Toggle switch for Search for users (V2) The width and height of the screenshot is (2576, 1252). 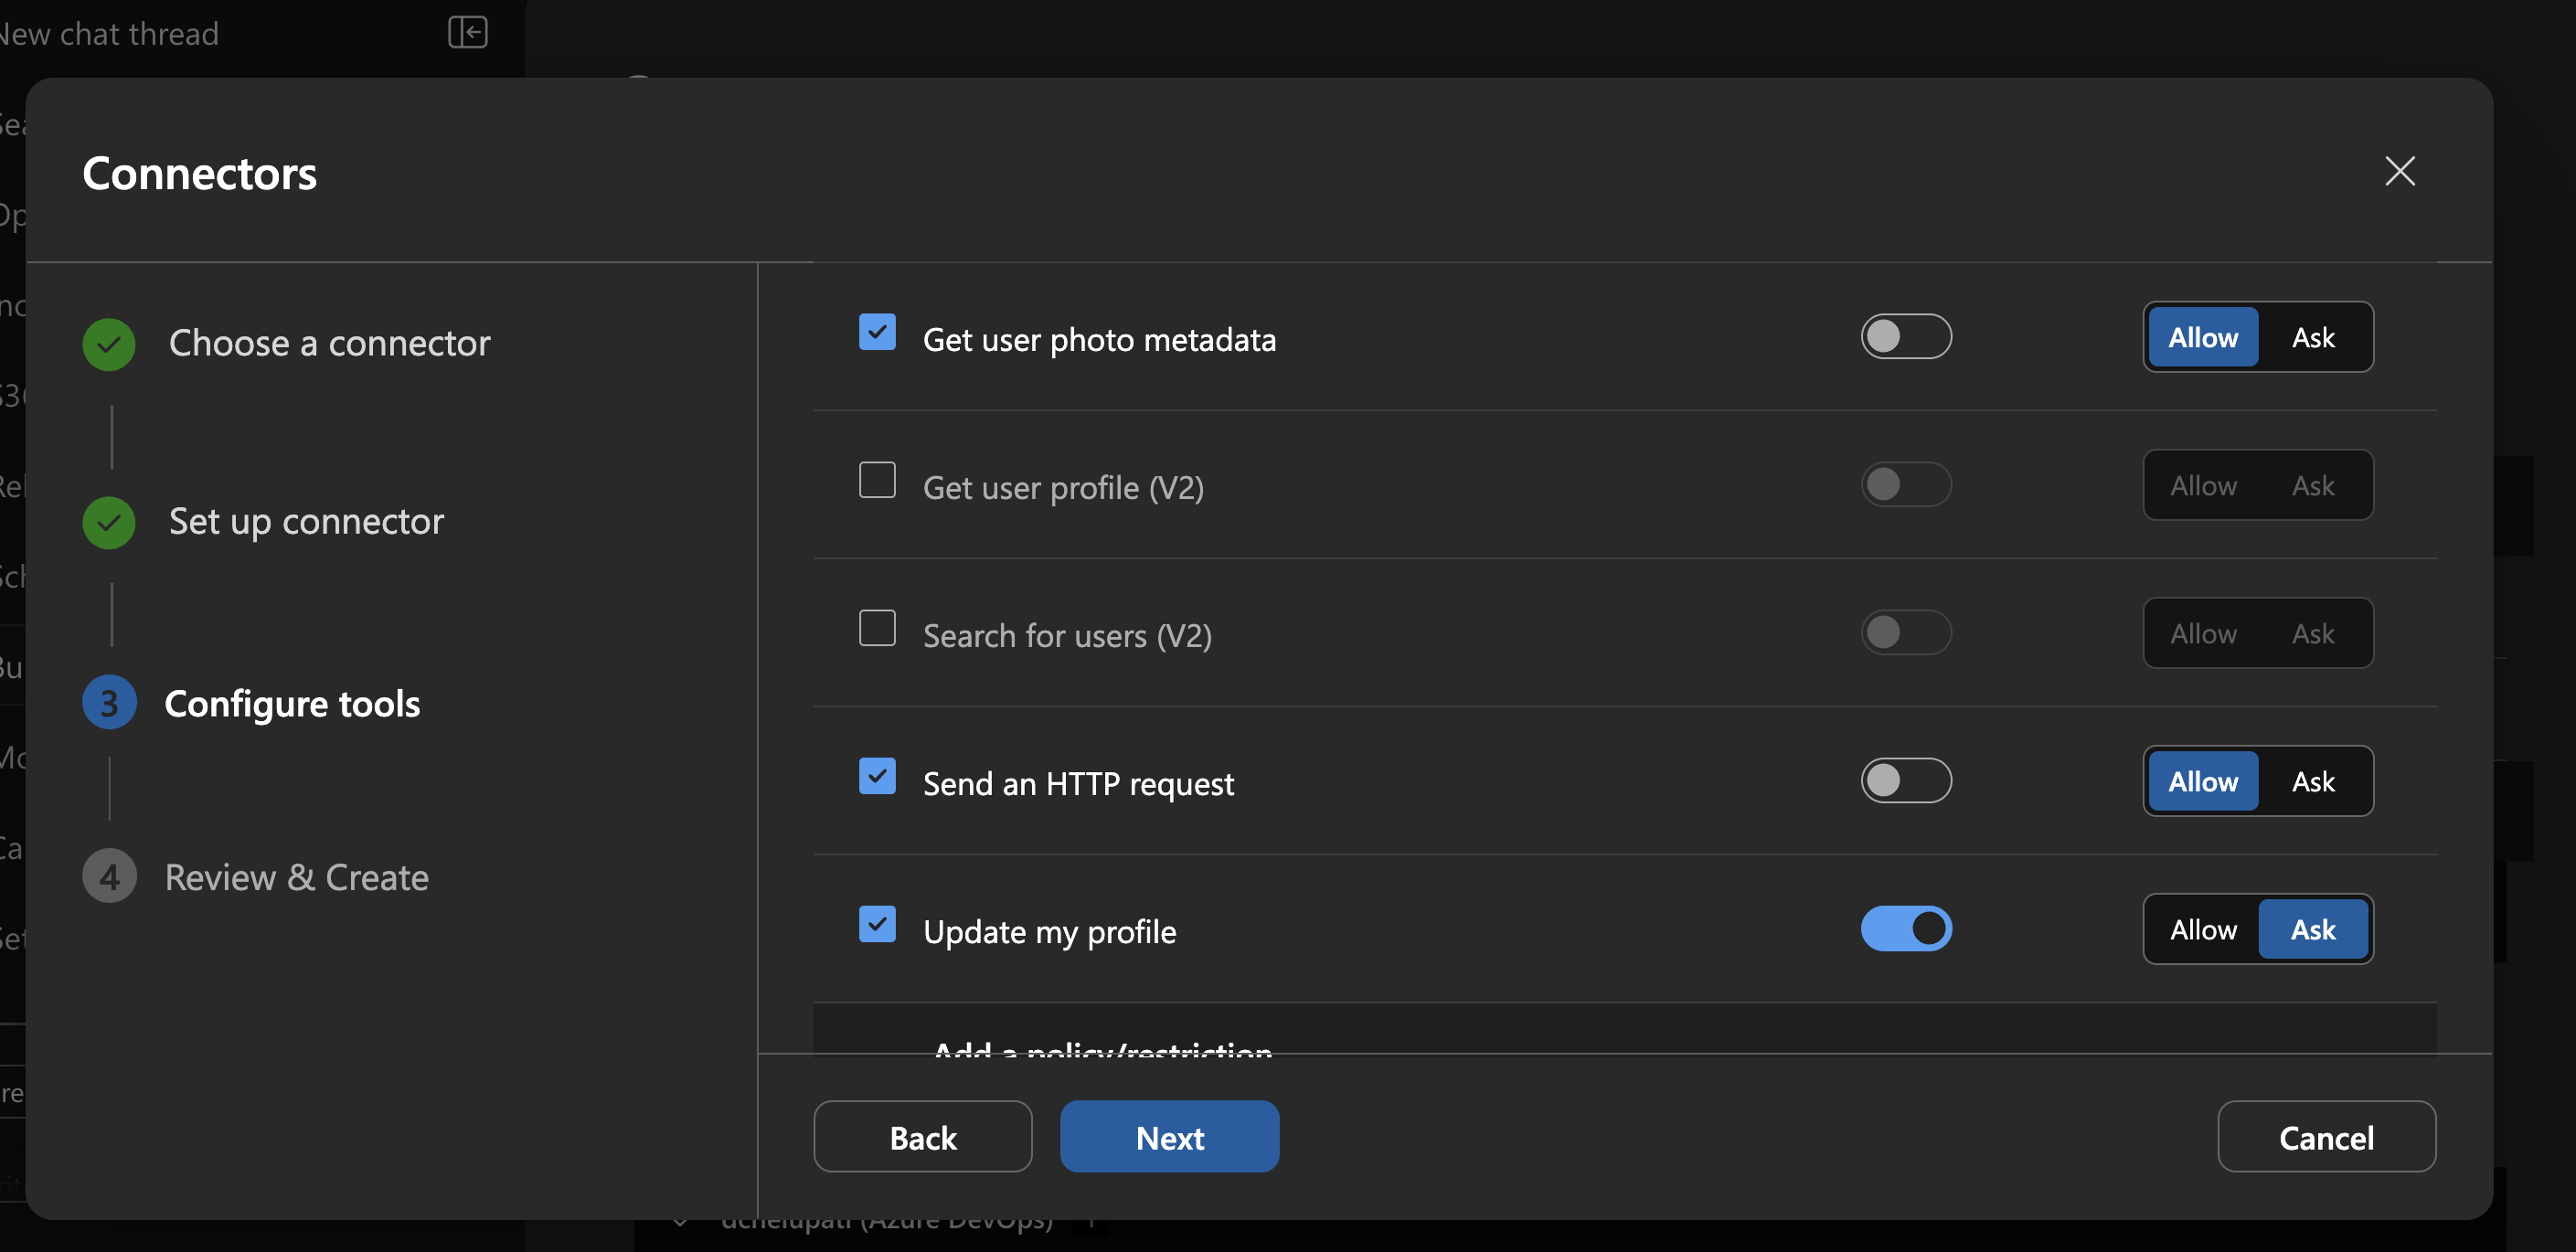coord(1905,632)
